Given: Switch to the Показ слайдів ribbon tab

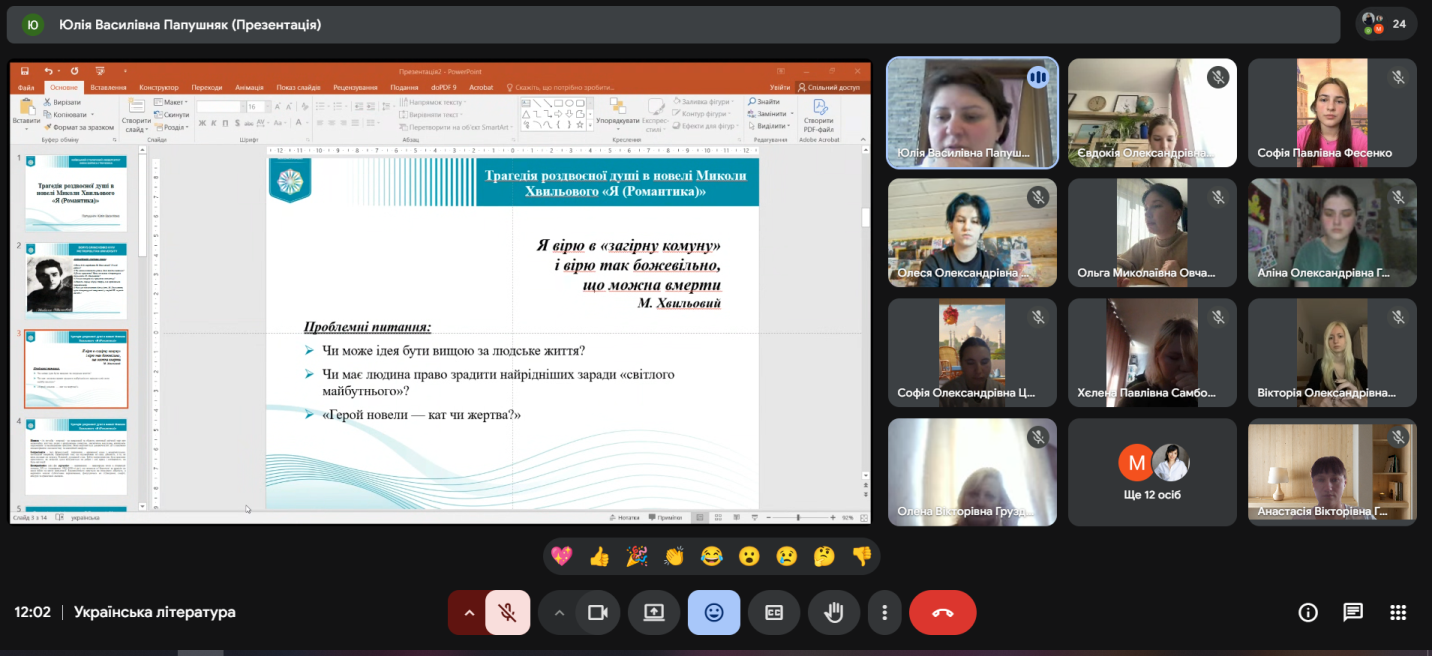Looking at the screenshot, I should pyautogui.click(x=299, y=88).
